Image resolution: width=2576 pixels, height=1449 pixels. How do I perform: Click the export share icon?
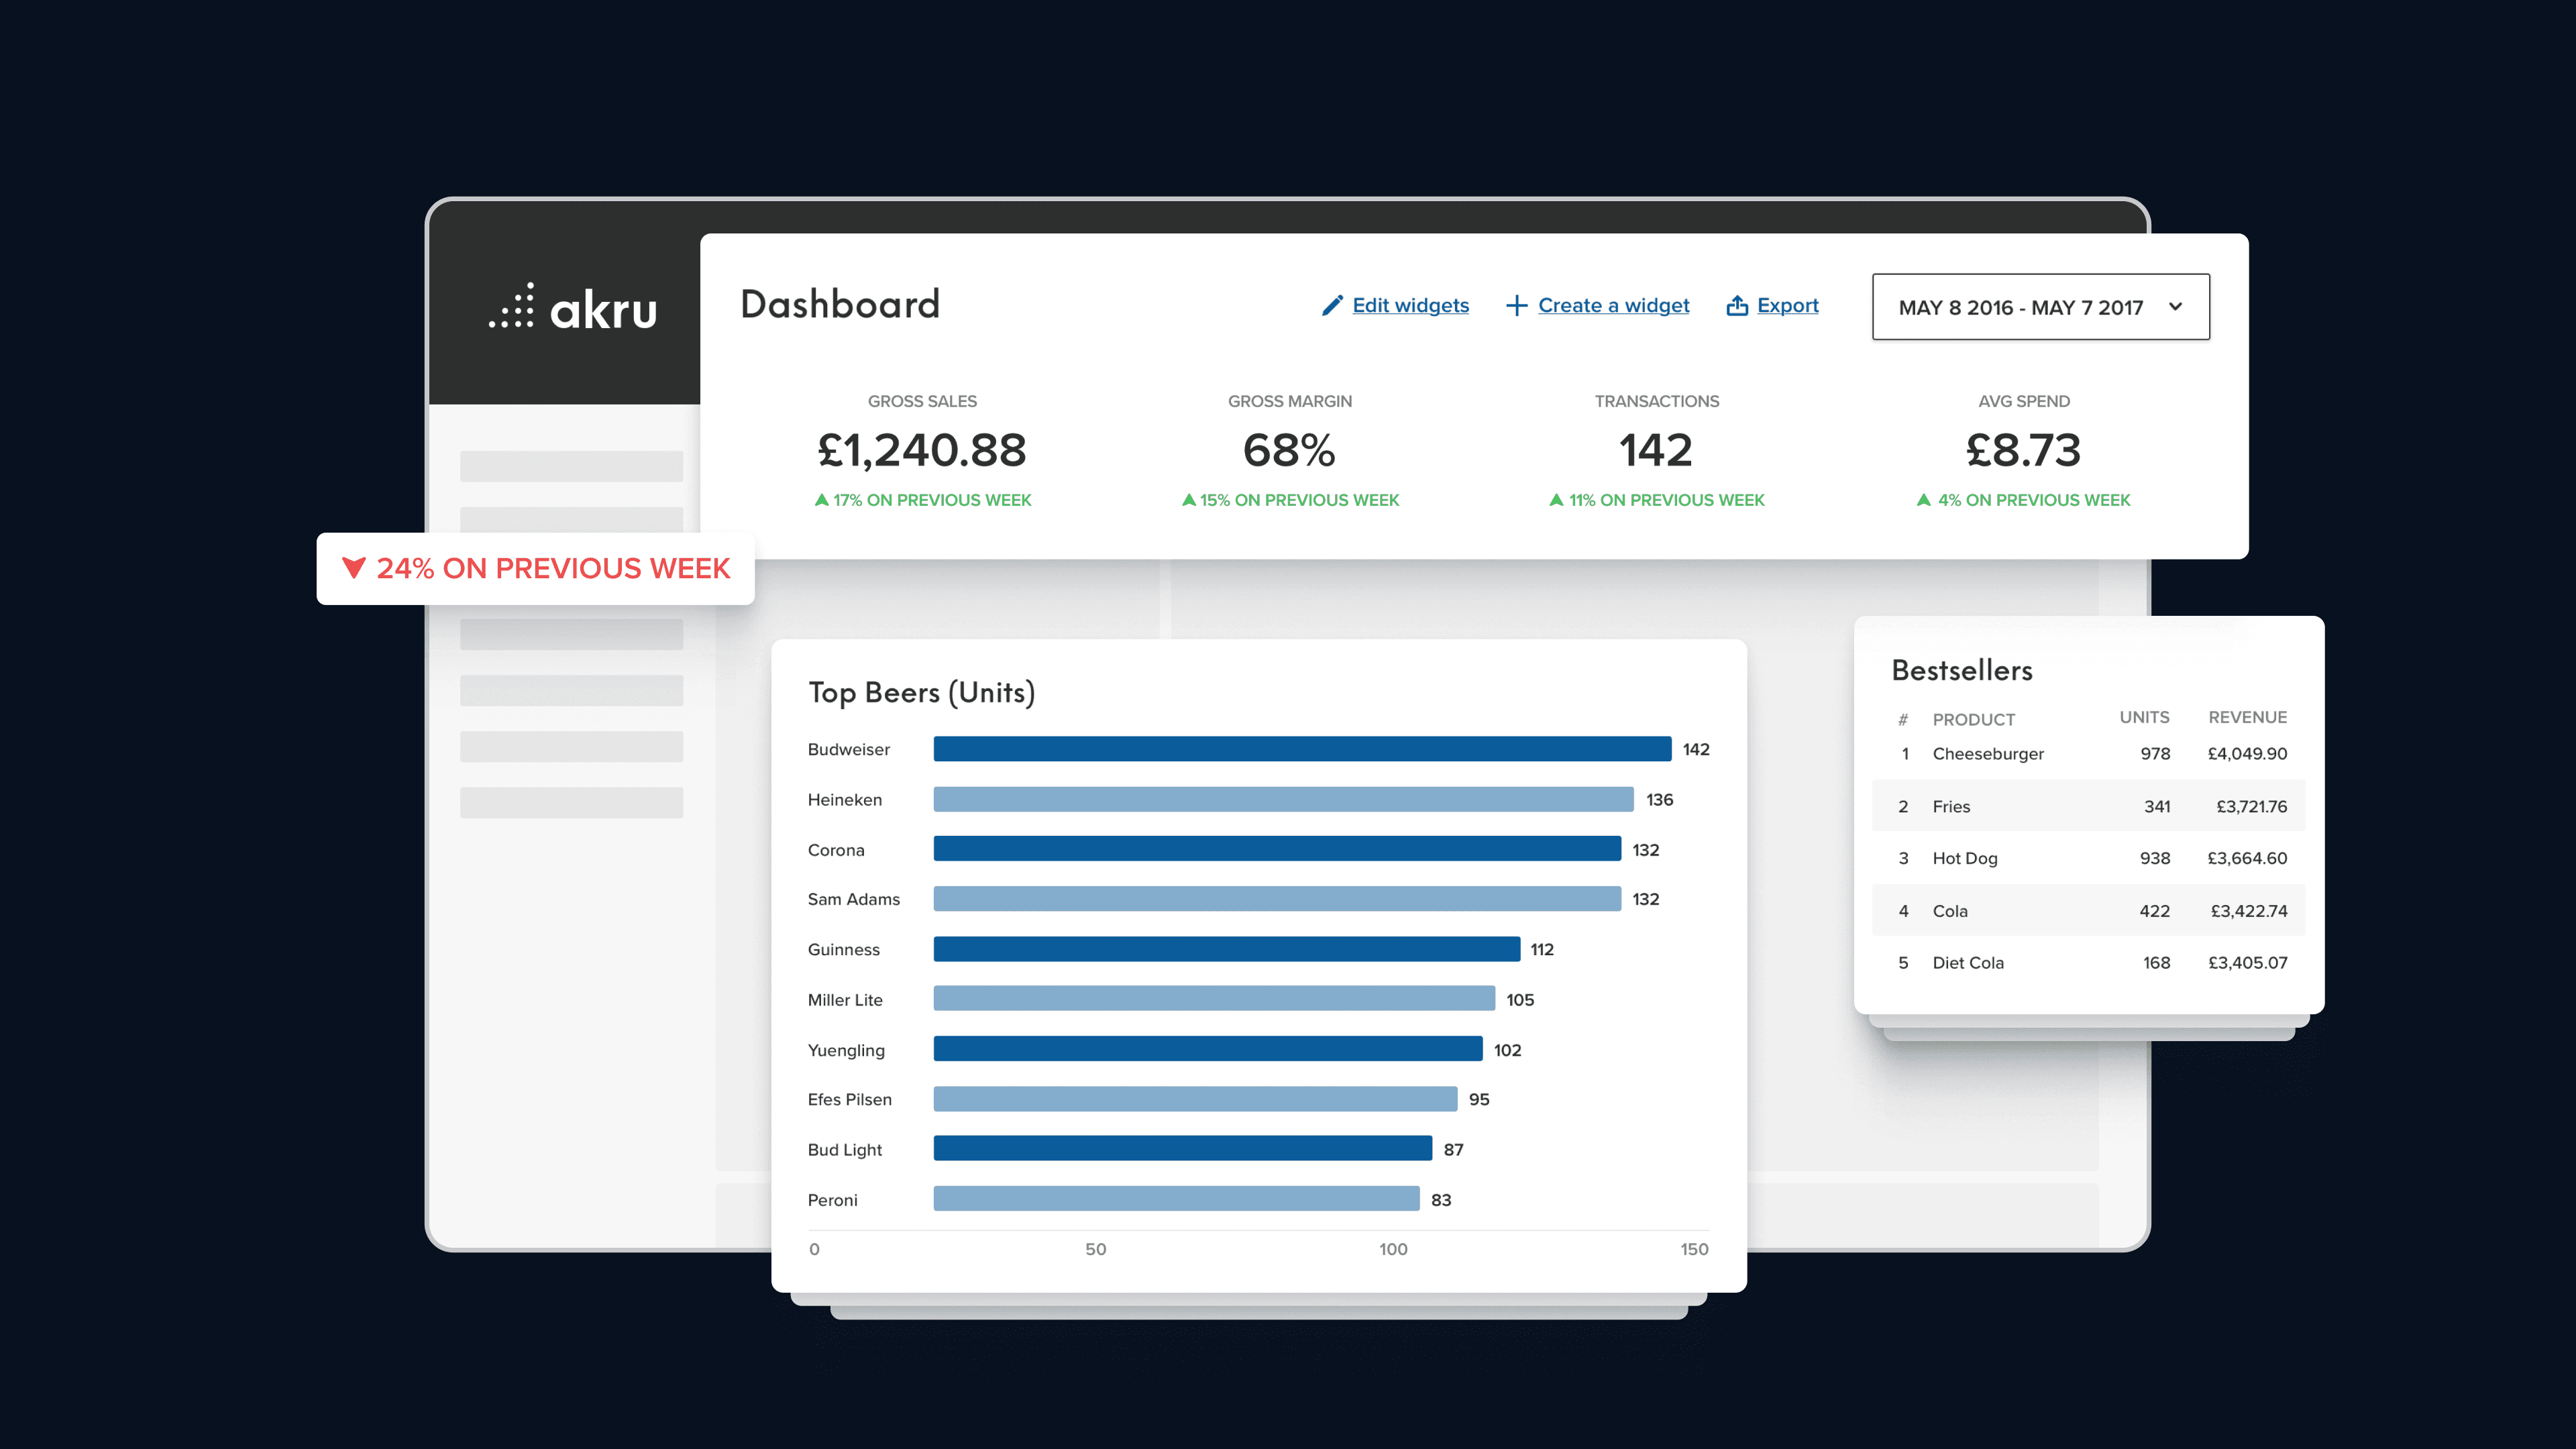[x=1737, y=305]
